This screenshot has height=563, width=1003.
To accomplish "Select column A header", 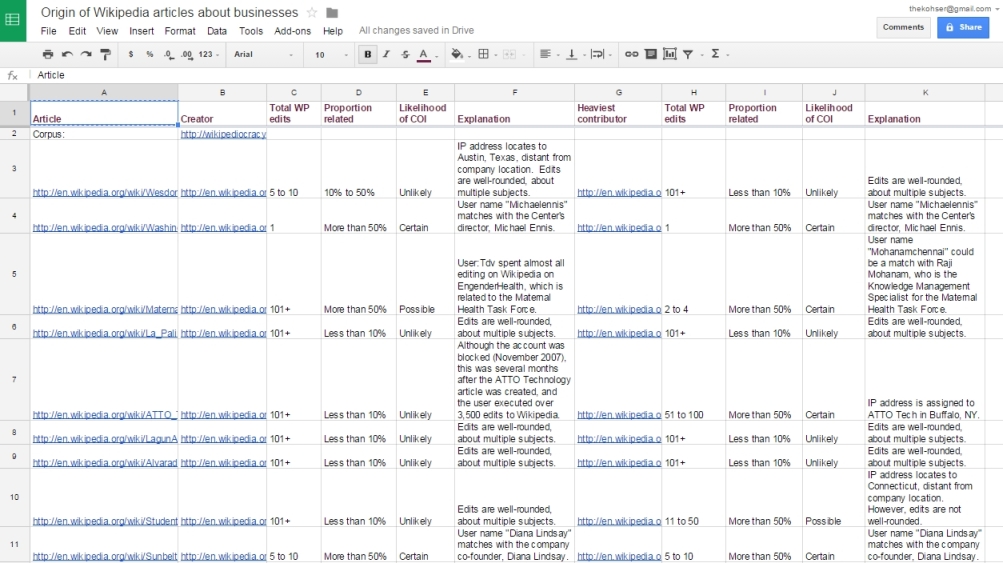I will tap(104, 93).
